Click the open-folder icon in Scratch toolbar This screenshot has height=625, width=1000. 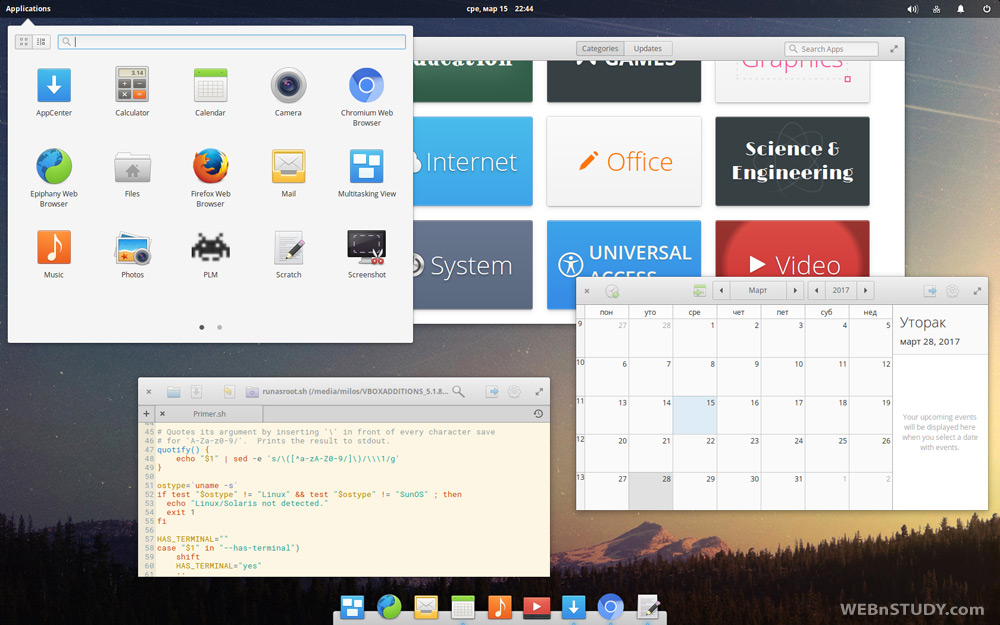[173, 392]
